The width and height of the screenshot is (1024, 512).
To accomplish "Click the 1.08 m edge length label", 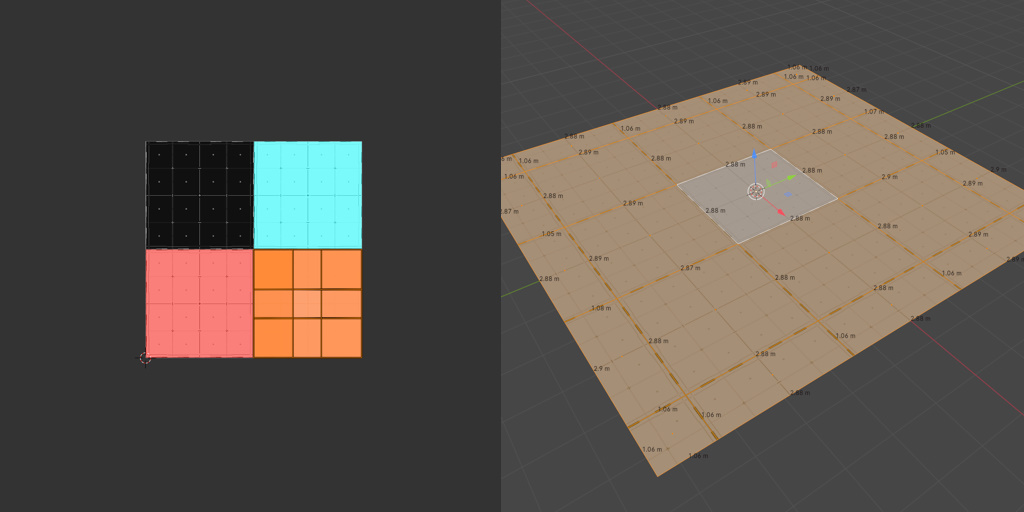I will coord(601,308).
